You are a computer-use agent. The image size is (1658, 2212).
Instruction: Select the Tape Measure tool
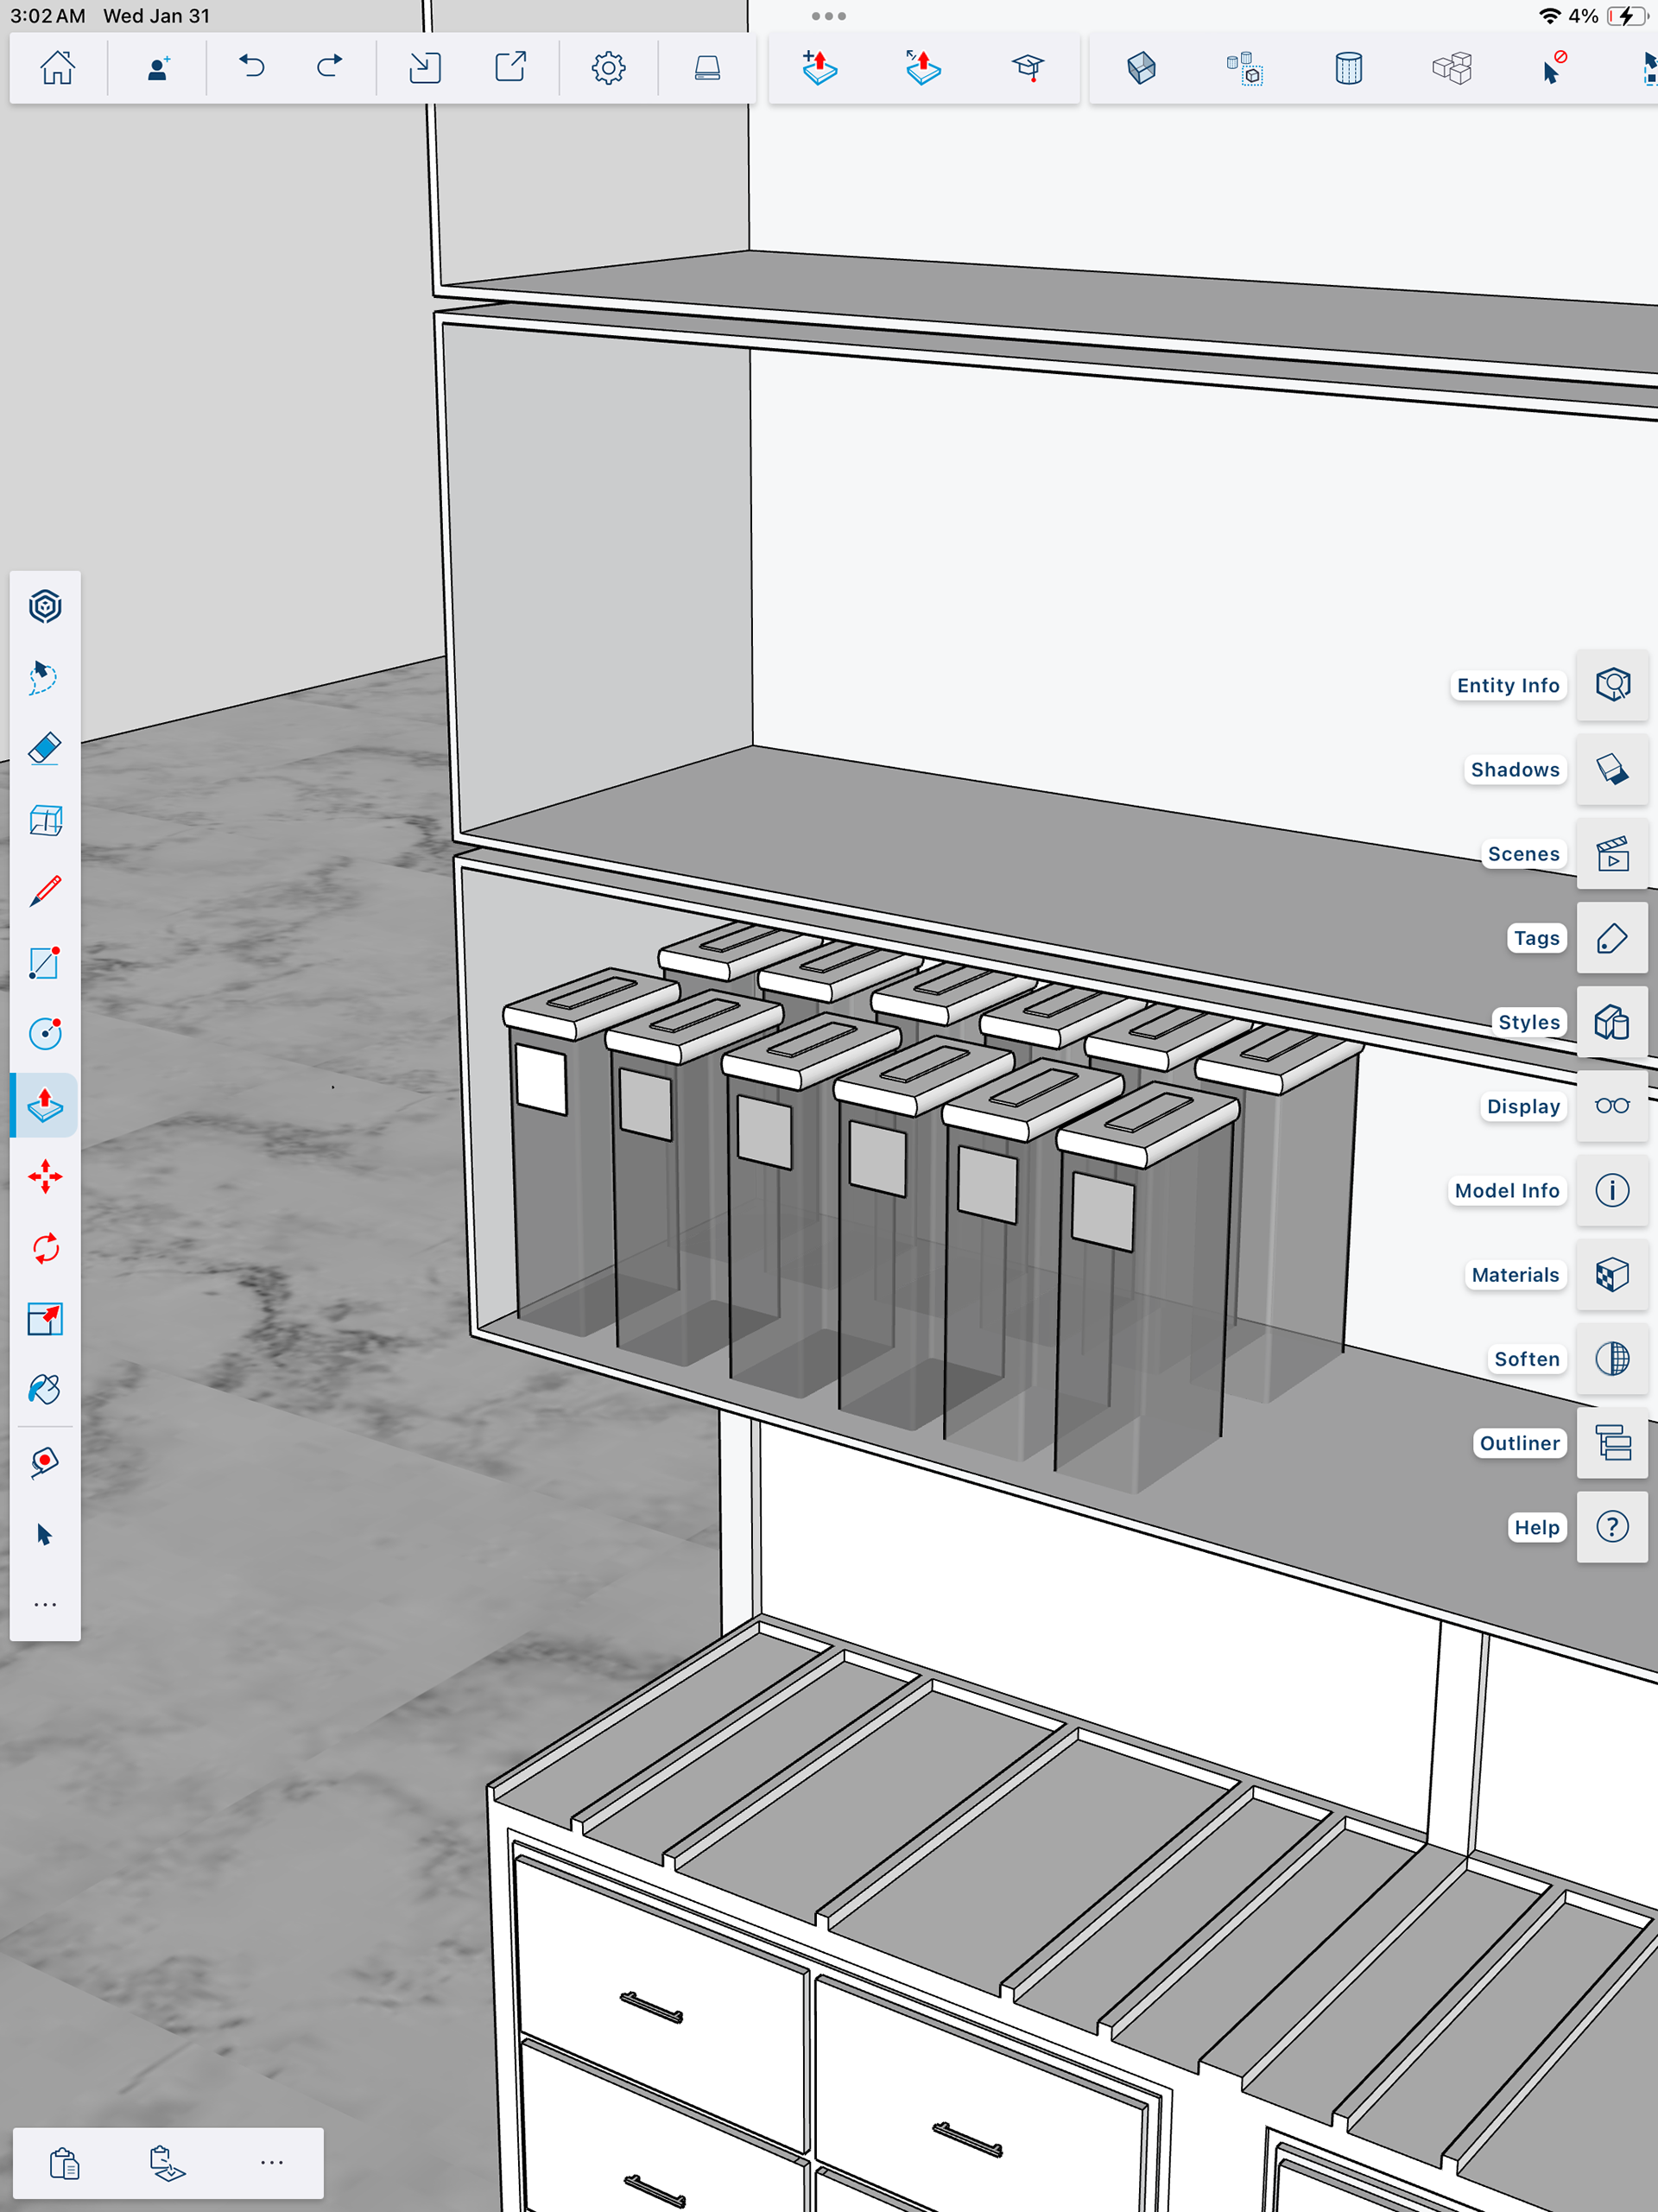(45, 1462)
